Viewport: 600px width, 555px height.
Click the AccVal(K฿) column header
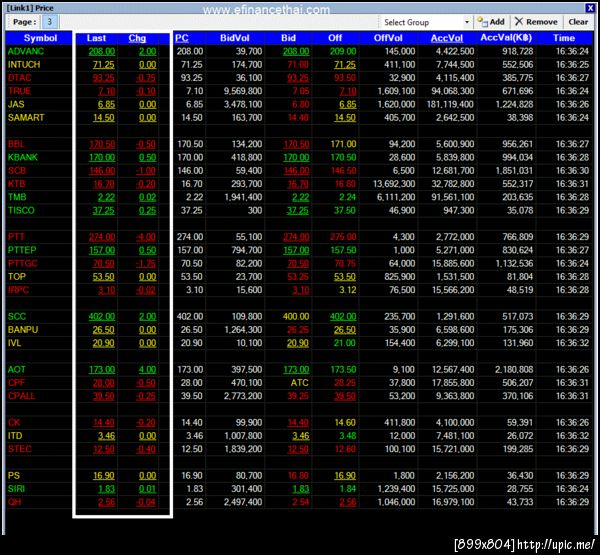point(506,38)
